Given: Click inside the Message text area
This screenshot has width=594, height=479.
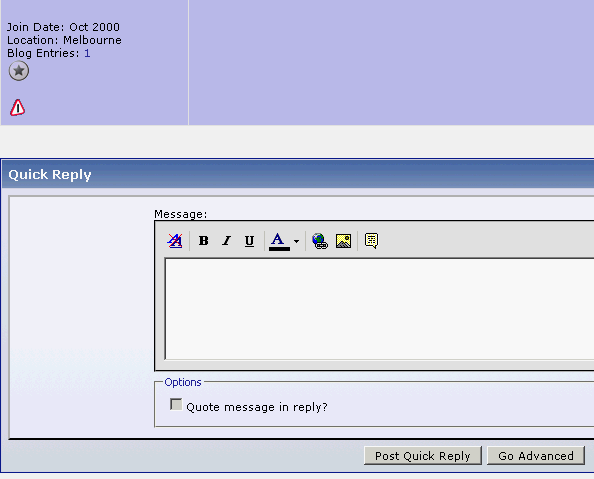Looking at the screenshot, I should (x=379, y=309).
